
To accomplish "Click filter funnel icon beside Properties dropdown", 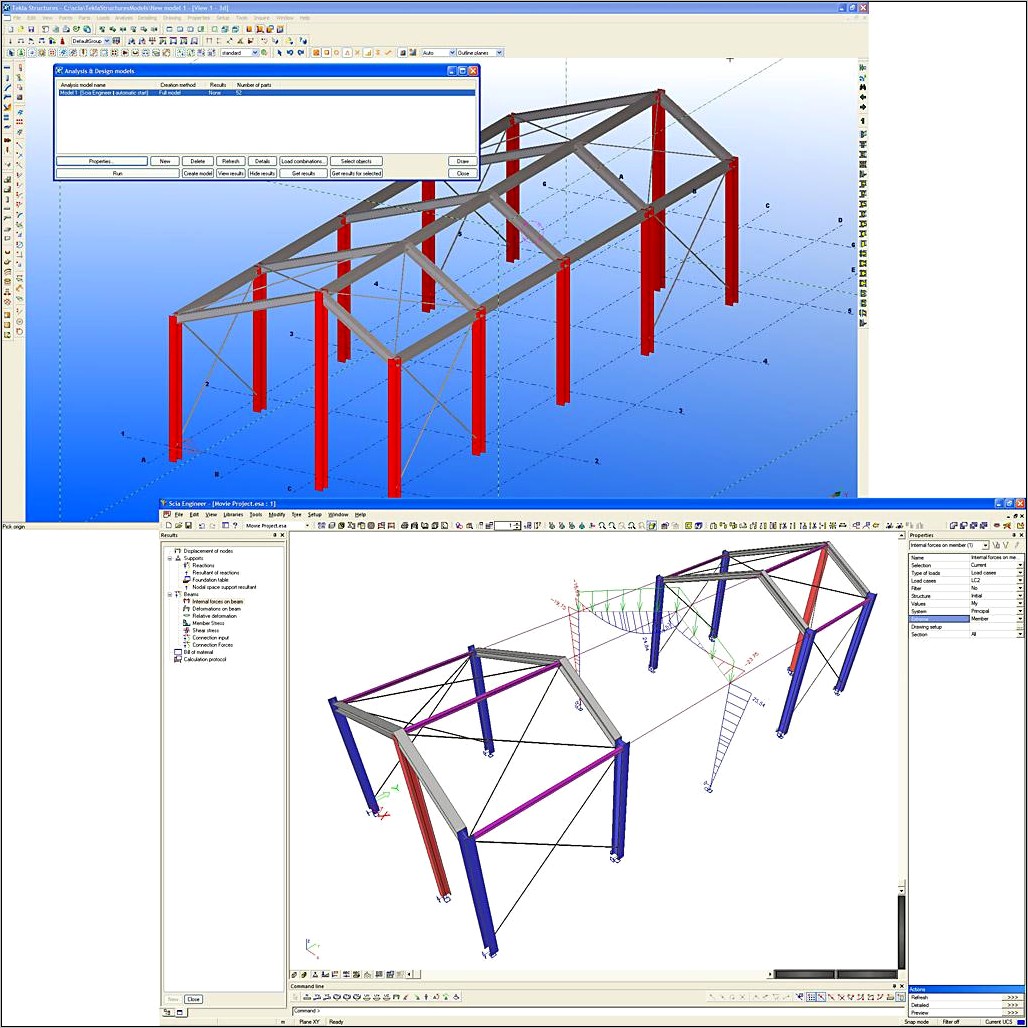I will (x=1006, y=545).
